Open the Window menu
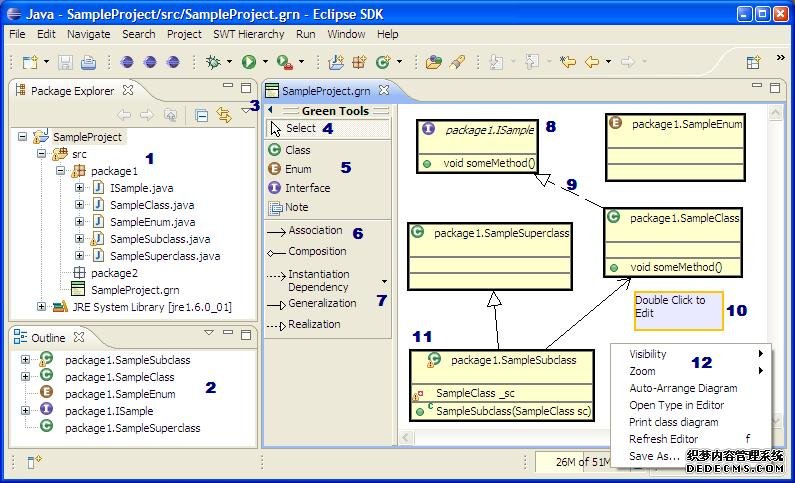Viewport: 795px width, 483px height. pyautogui.click(x=346, y=34)
